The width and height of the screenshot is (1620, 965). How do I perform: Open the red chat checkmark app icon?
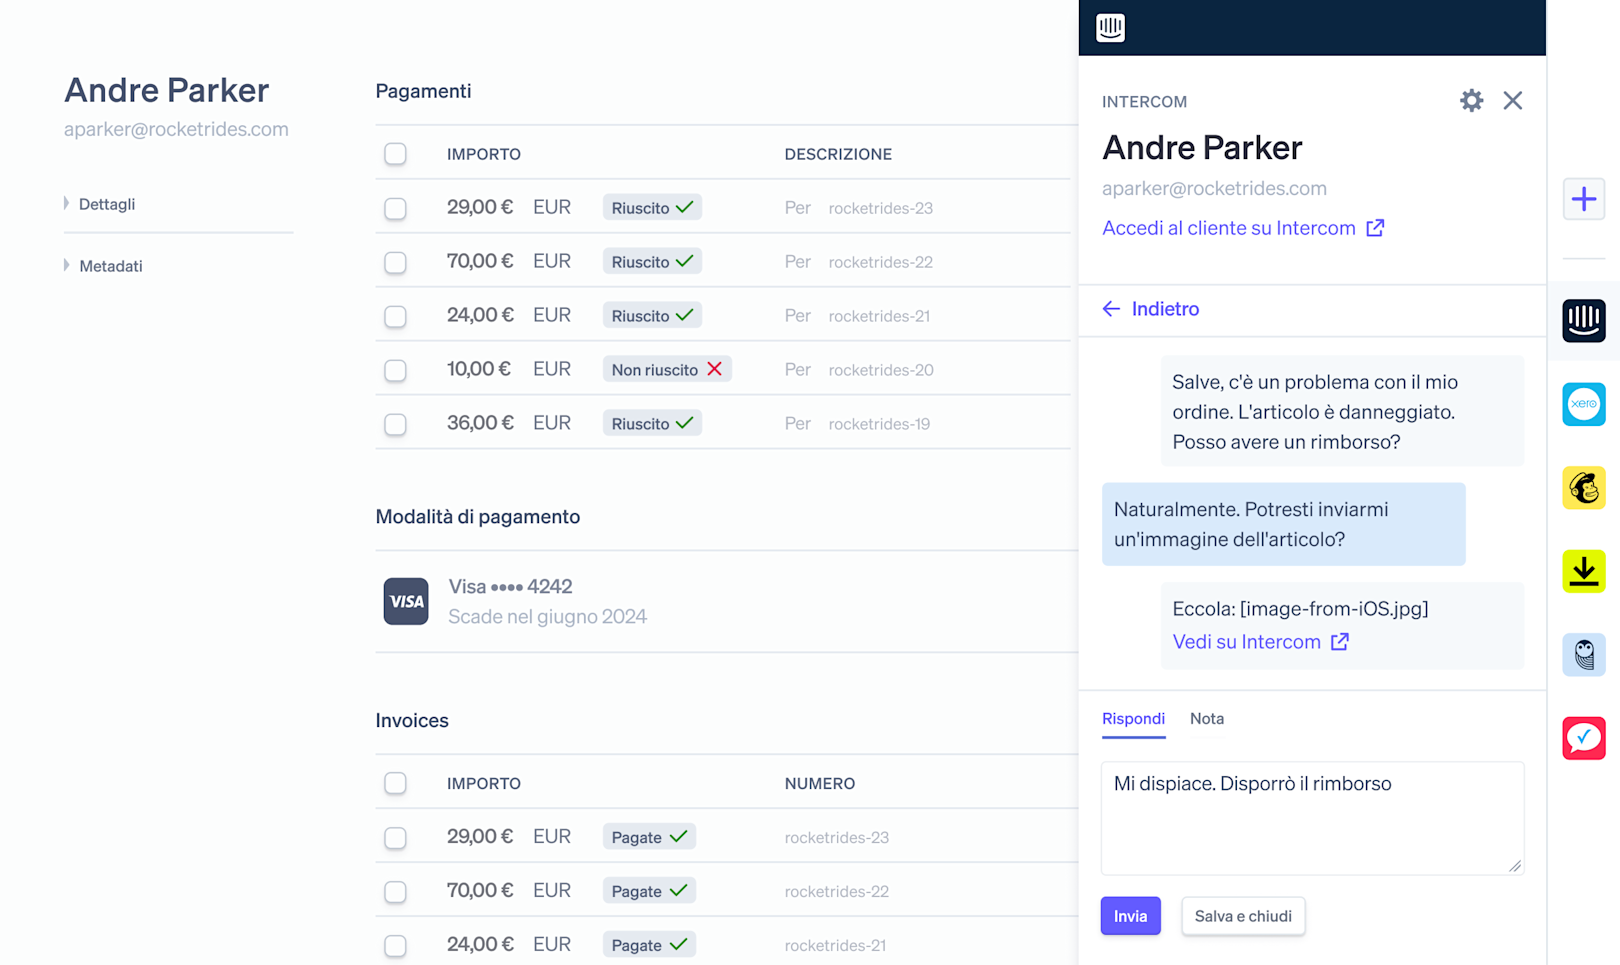(1584, 738)
